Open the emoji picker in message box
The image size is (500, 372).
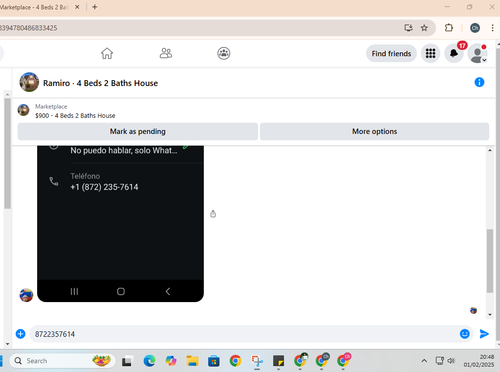(465, 334)
